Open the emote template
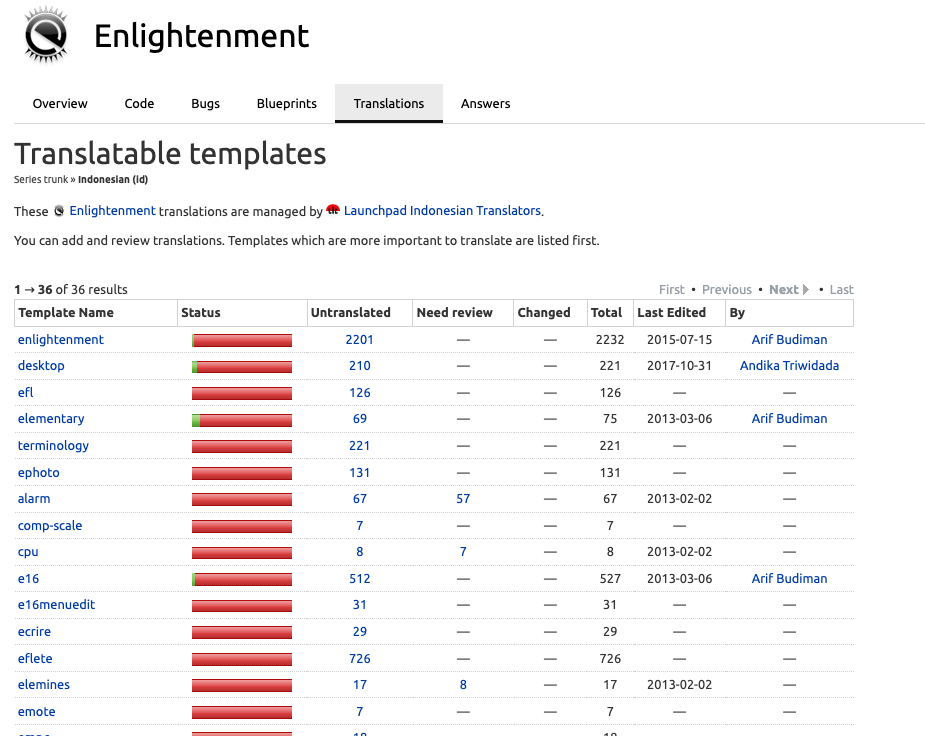Viewport: 925px width, 736px height. pos(37,712)
